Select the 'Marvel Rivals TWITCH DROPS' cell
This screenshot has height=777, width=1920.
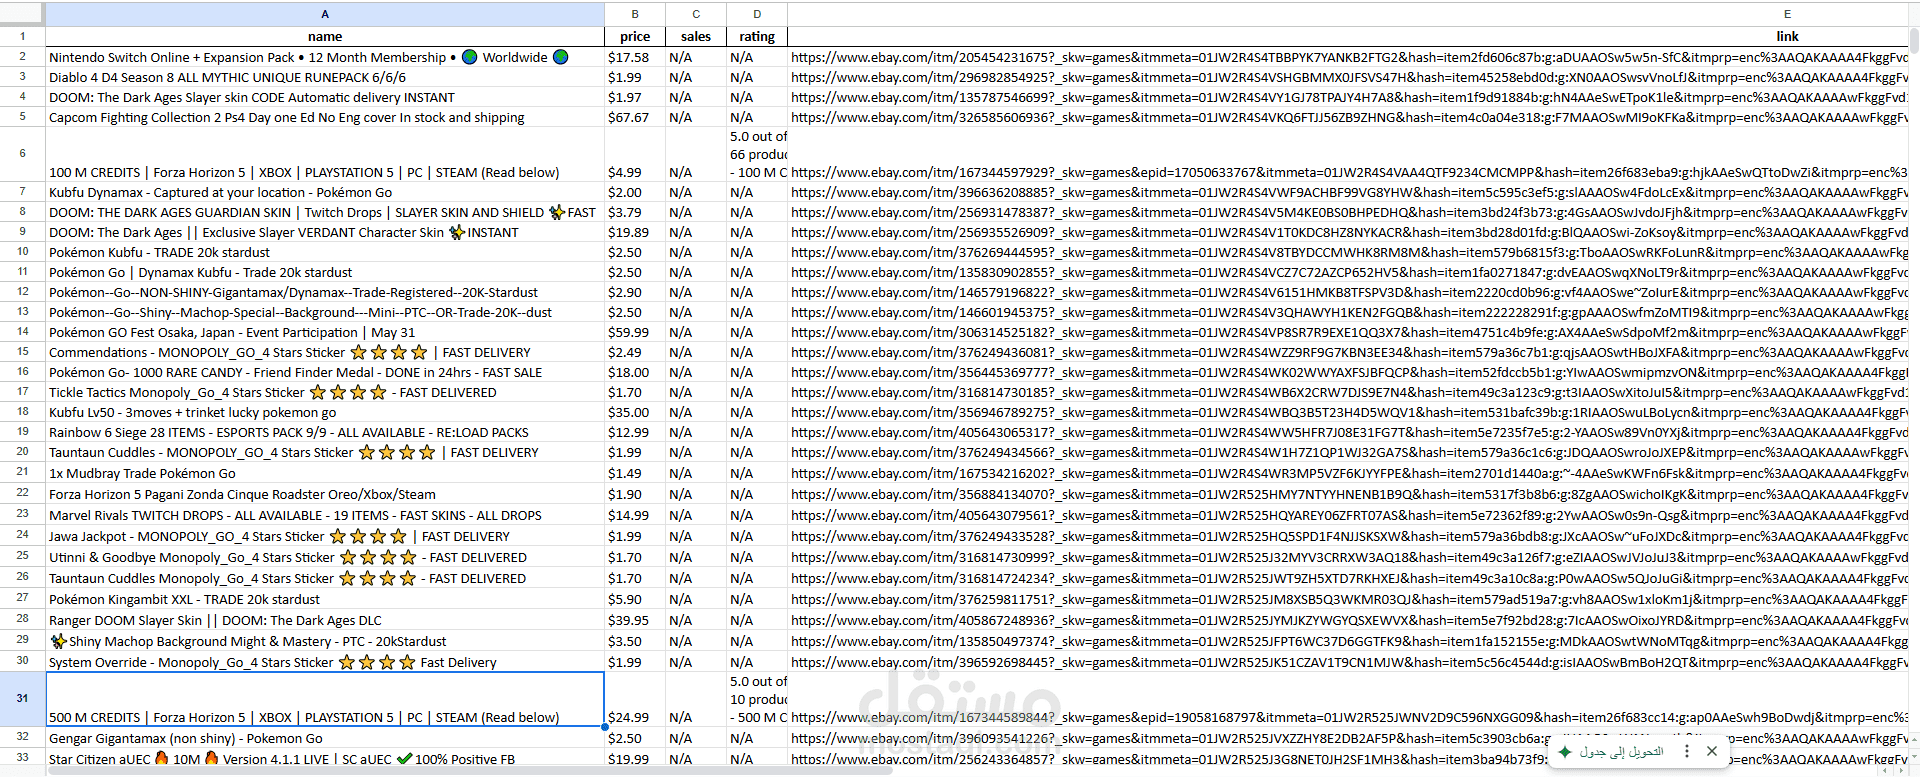coord(325,515)
